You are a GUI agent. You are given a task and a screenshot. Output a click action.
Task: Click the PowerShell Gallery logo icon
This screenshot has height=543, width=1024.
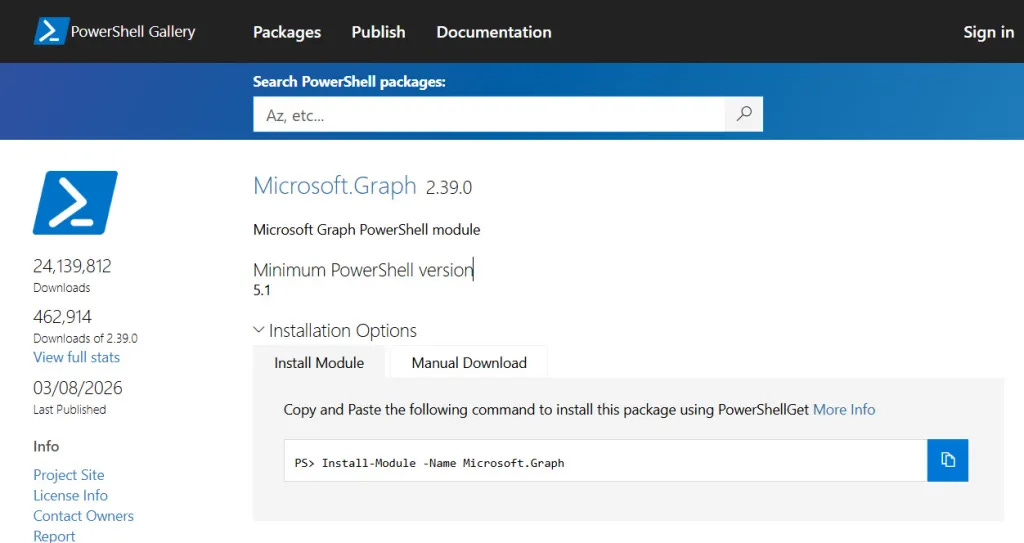51,31
